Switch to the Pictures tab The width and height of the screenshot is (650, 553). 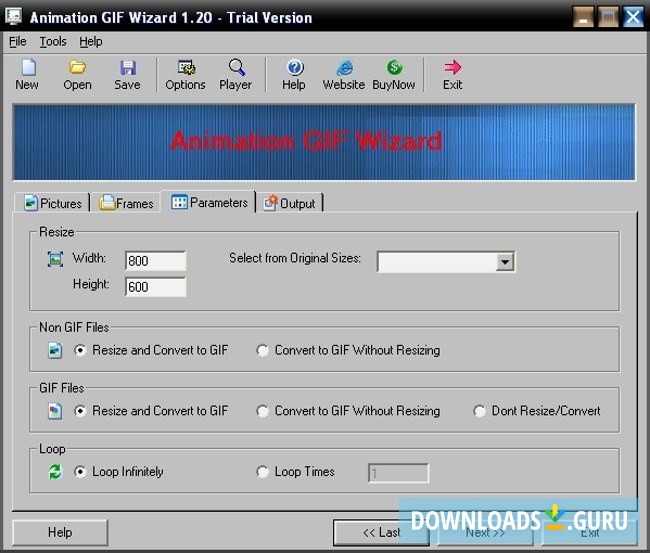52,203
